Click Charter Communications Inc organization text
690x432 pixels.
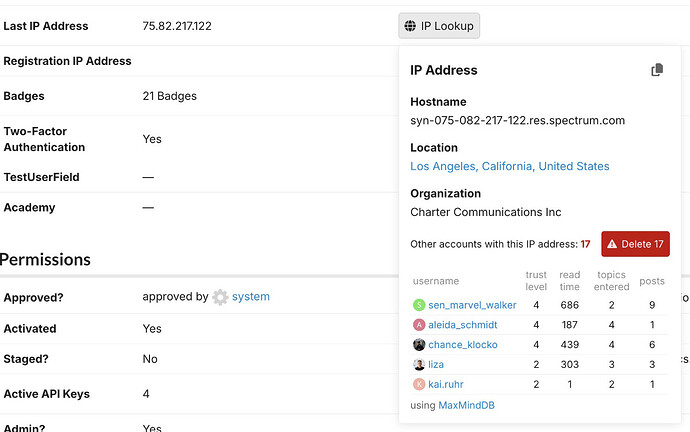coord(486,212)
